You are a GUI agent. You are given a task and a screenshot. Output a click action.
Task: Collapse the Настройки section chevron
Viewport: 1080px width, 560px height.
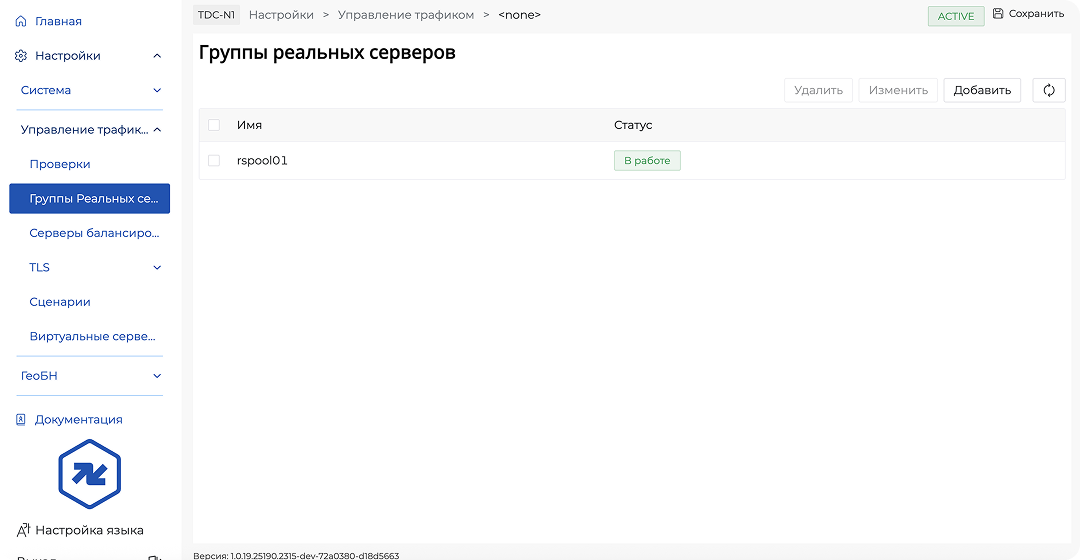(x=157, y=56)
